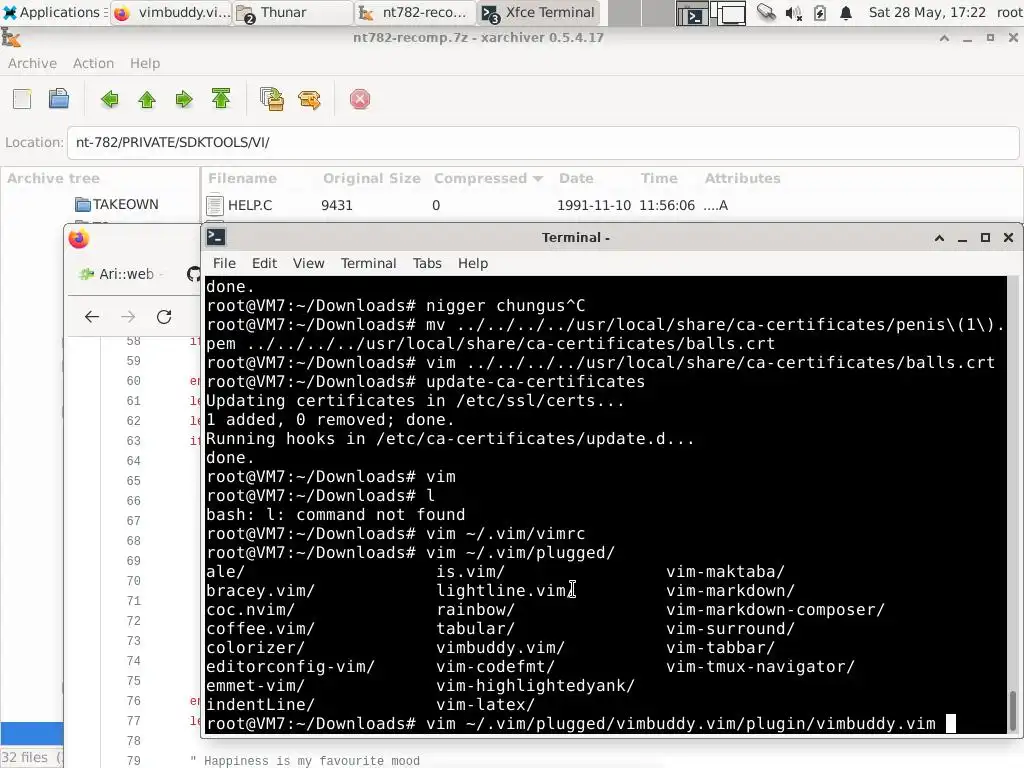The image size is (1024, 768).
Task: Select the TAKEOWN folder in archive tree
Action: (x=116, y=204)
